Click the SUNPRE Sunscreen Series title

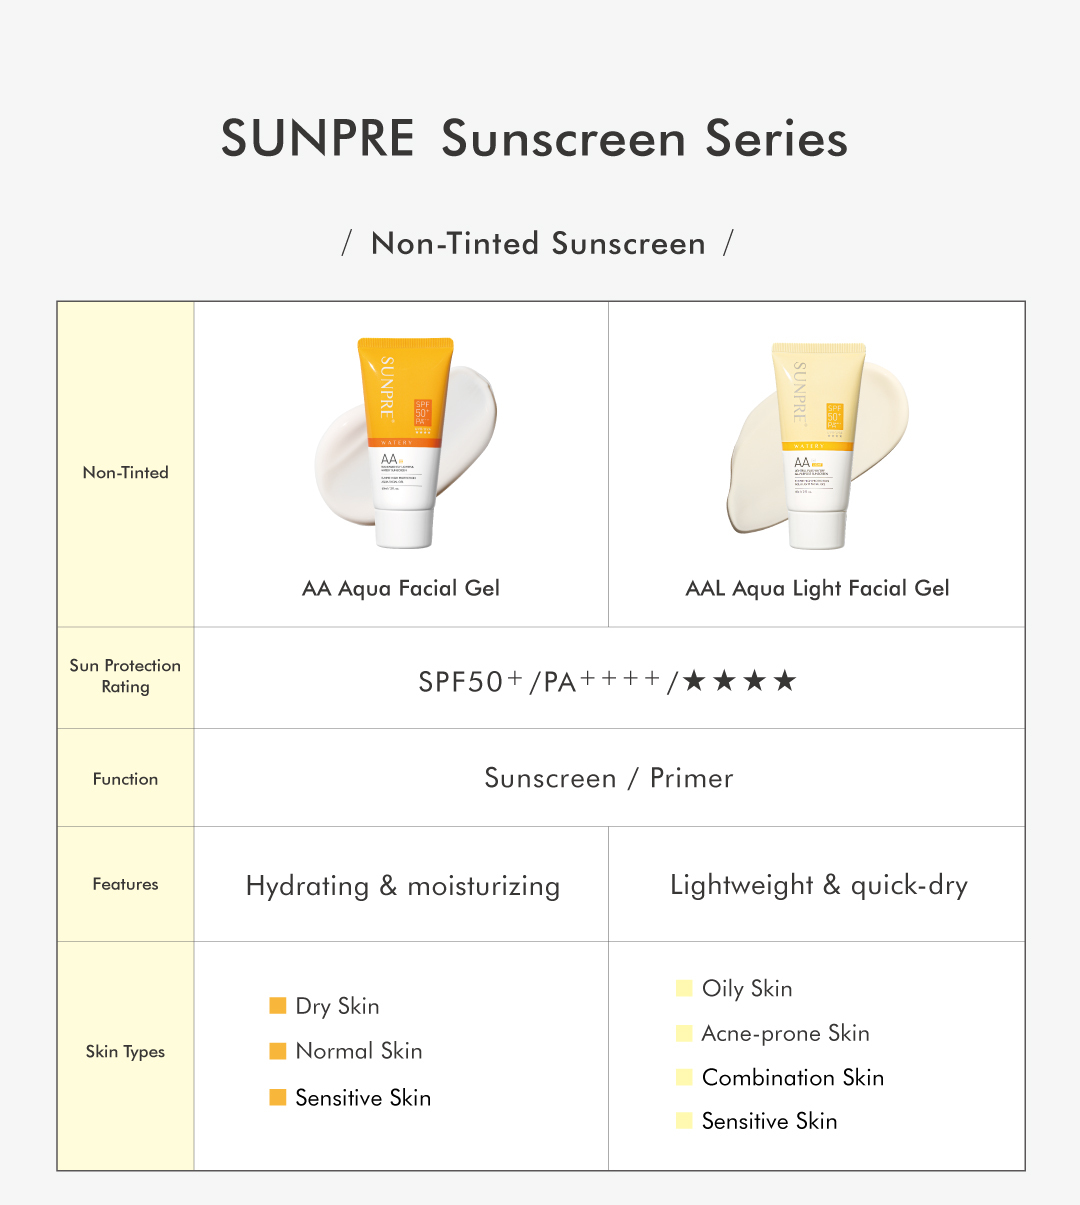pyautogui.click(x=534, y=138)
